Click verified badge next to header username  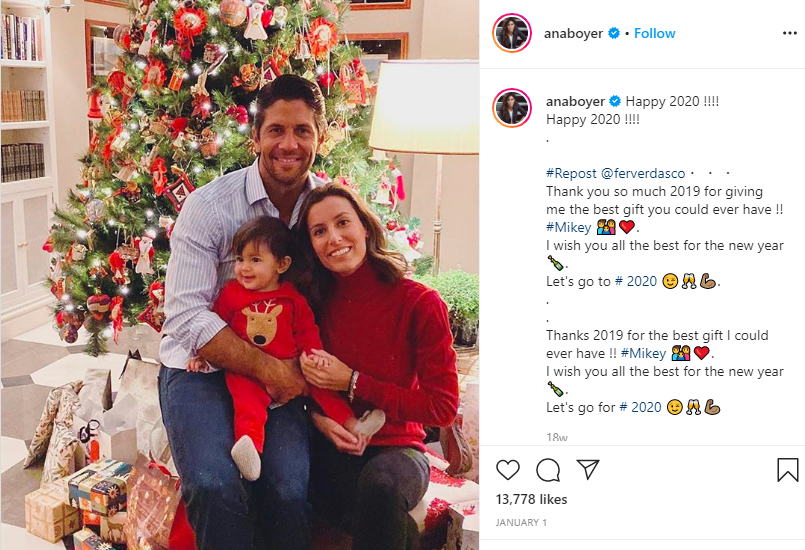(x=614, y=33)
